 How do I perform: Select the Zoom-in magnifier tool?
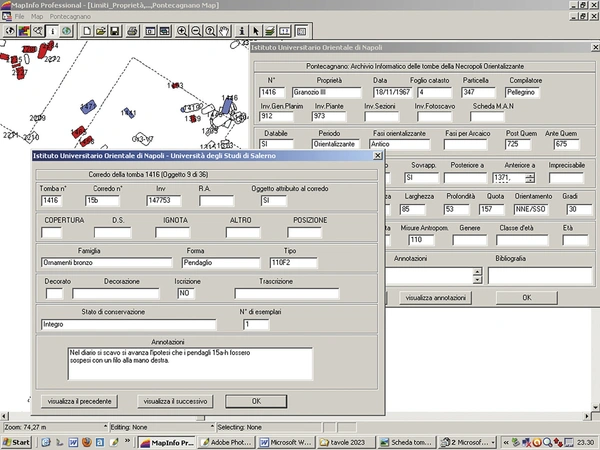[x=182, y=30]
